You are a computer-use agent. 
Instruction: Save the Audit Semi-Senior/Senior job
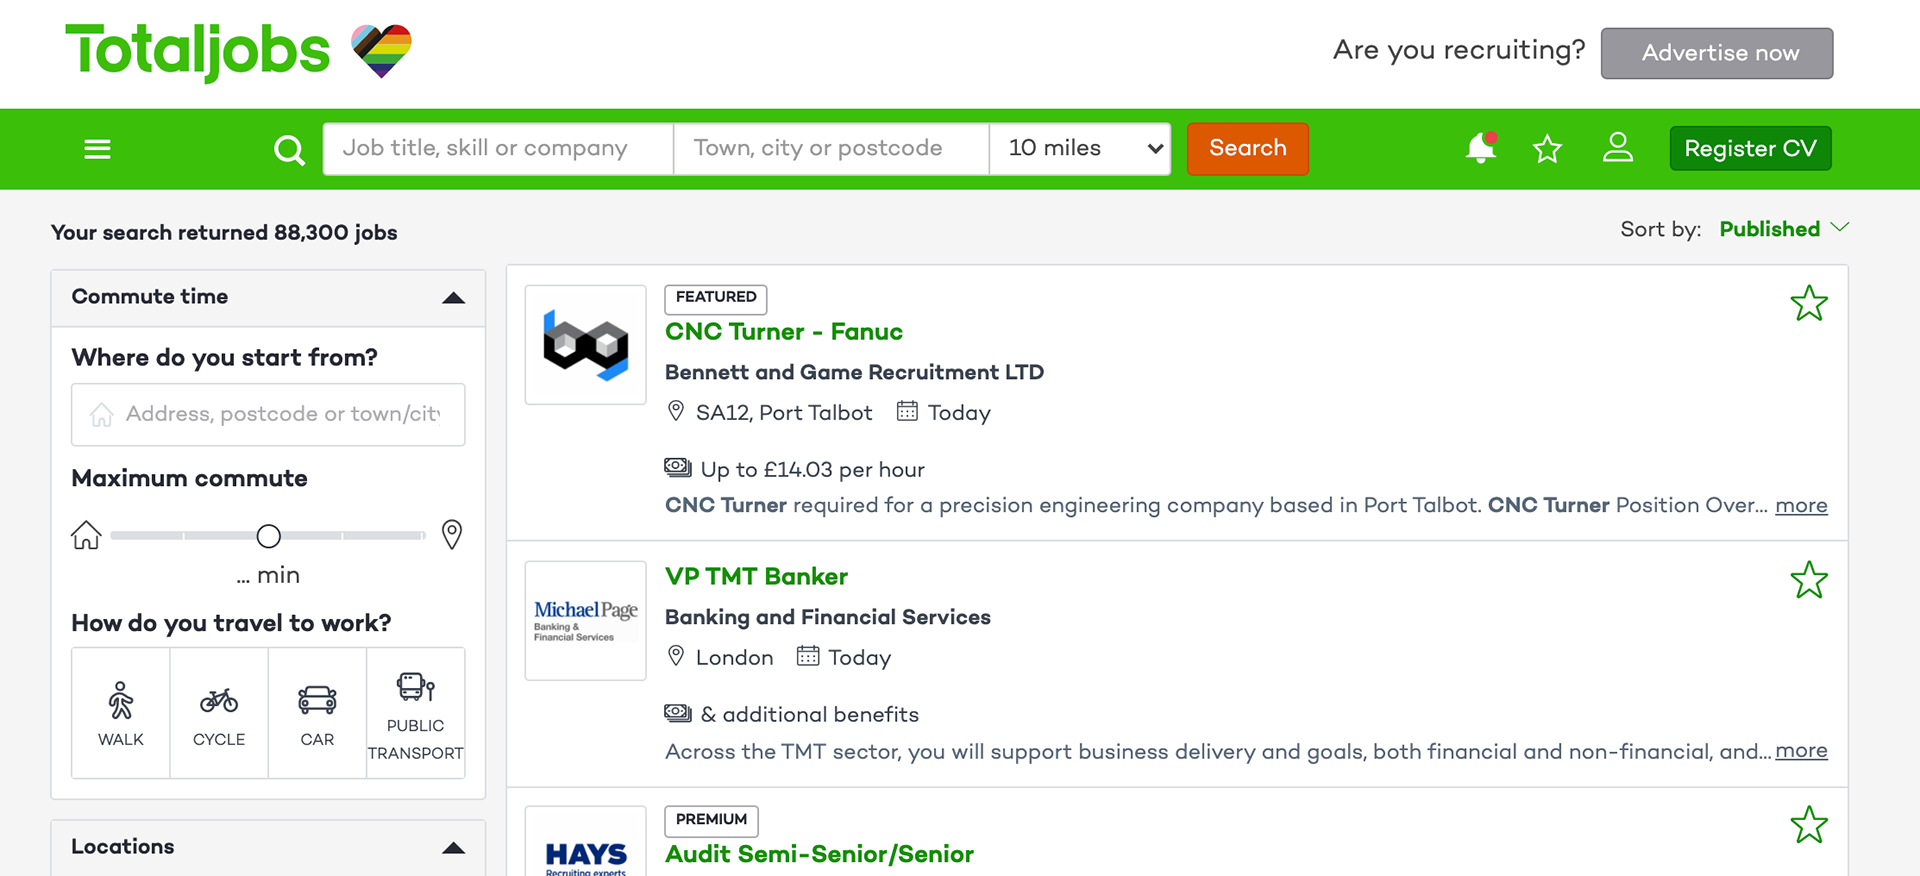[1809, 825]
